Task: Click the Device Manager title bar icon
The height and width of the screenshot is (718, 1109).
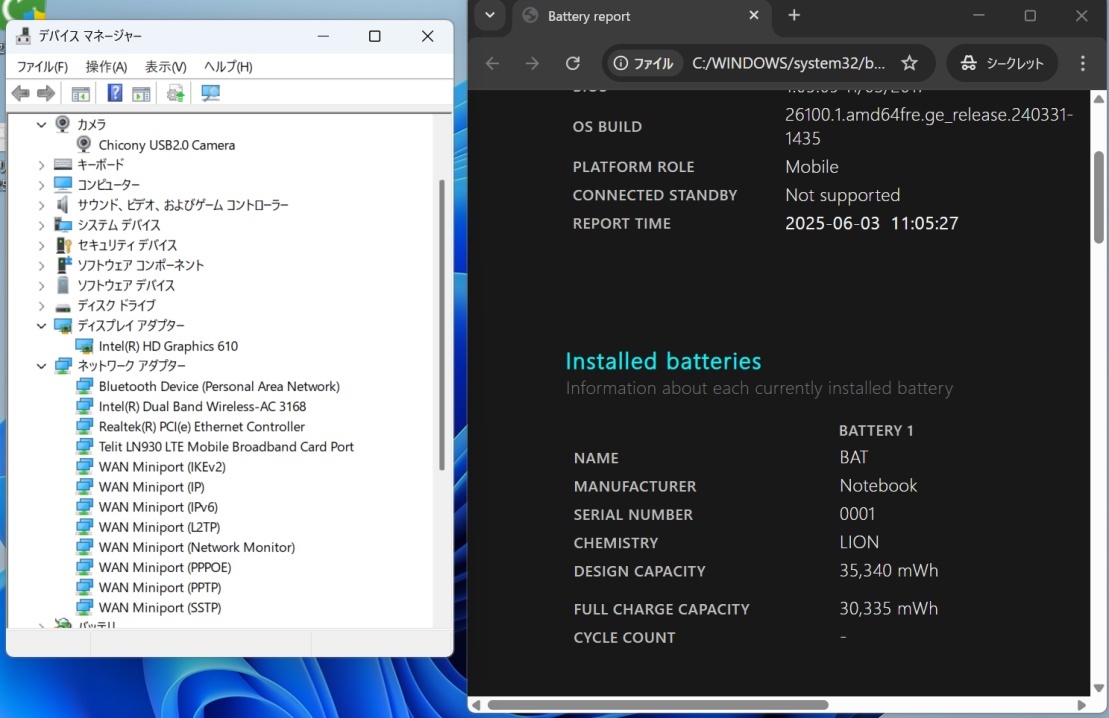Action: tap(23, 36)
